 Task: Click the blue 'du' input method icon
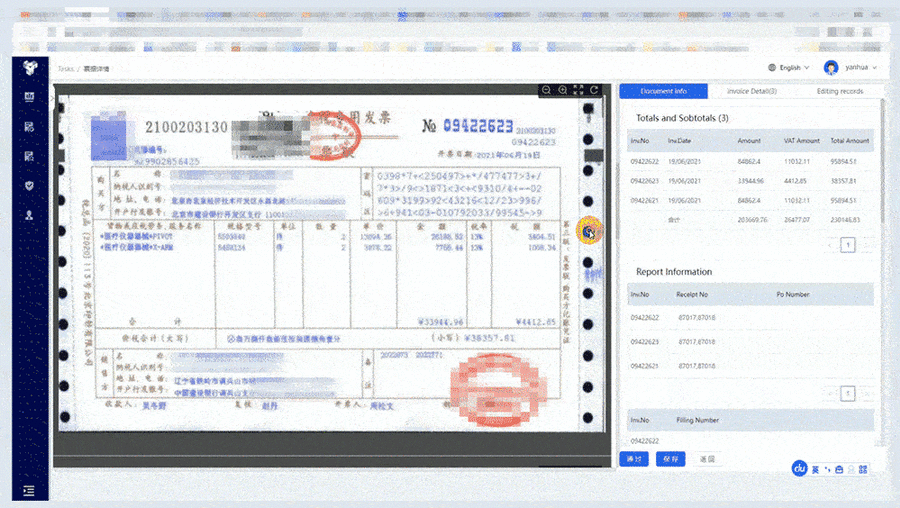(x=799, y=468)
